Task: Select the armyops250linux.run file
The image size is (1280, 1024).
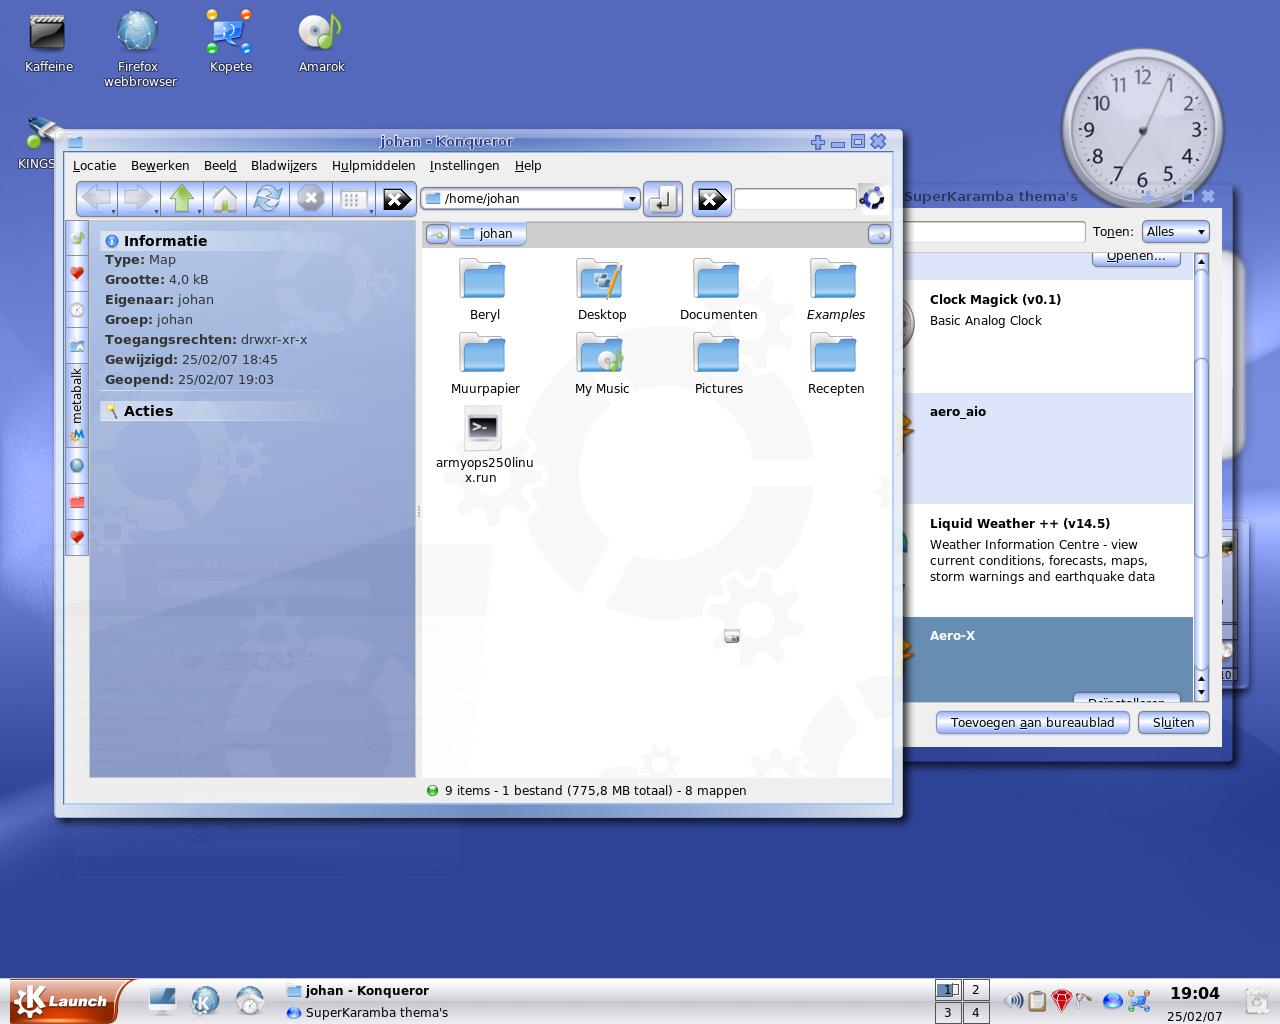Action: tap(484, 445)
